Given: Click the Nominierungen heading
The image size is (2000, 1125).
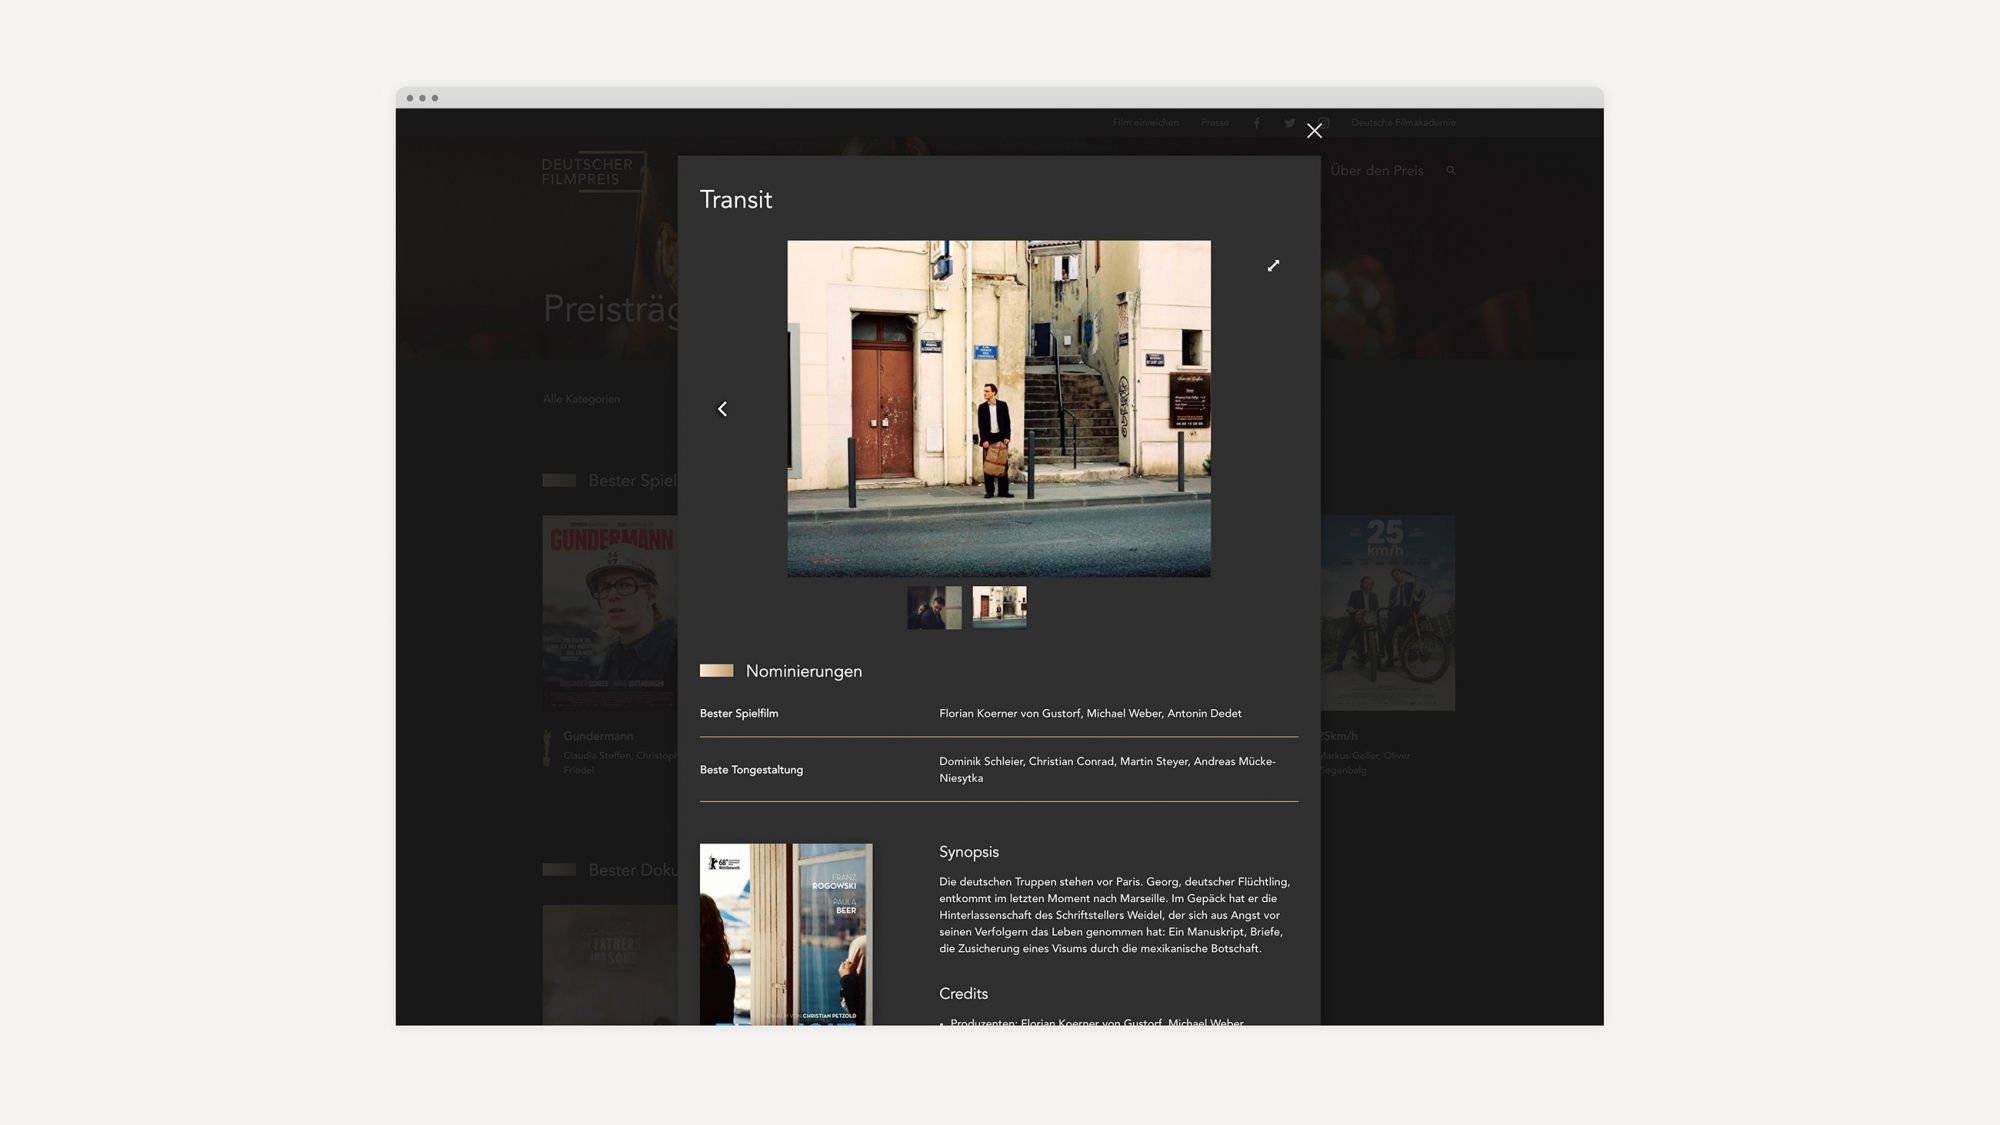Looking at the screenshot, I should (804, 671).
